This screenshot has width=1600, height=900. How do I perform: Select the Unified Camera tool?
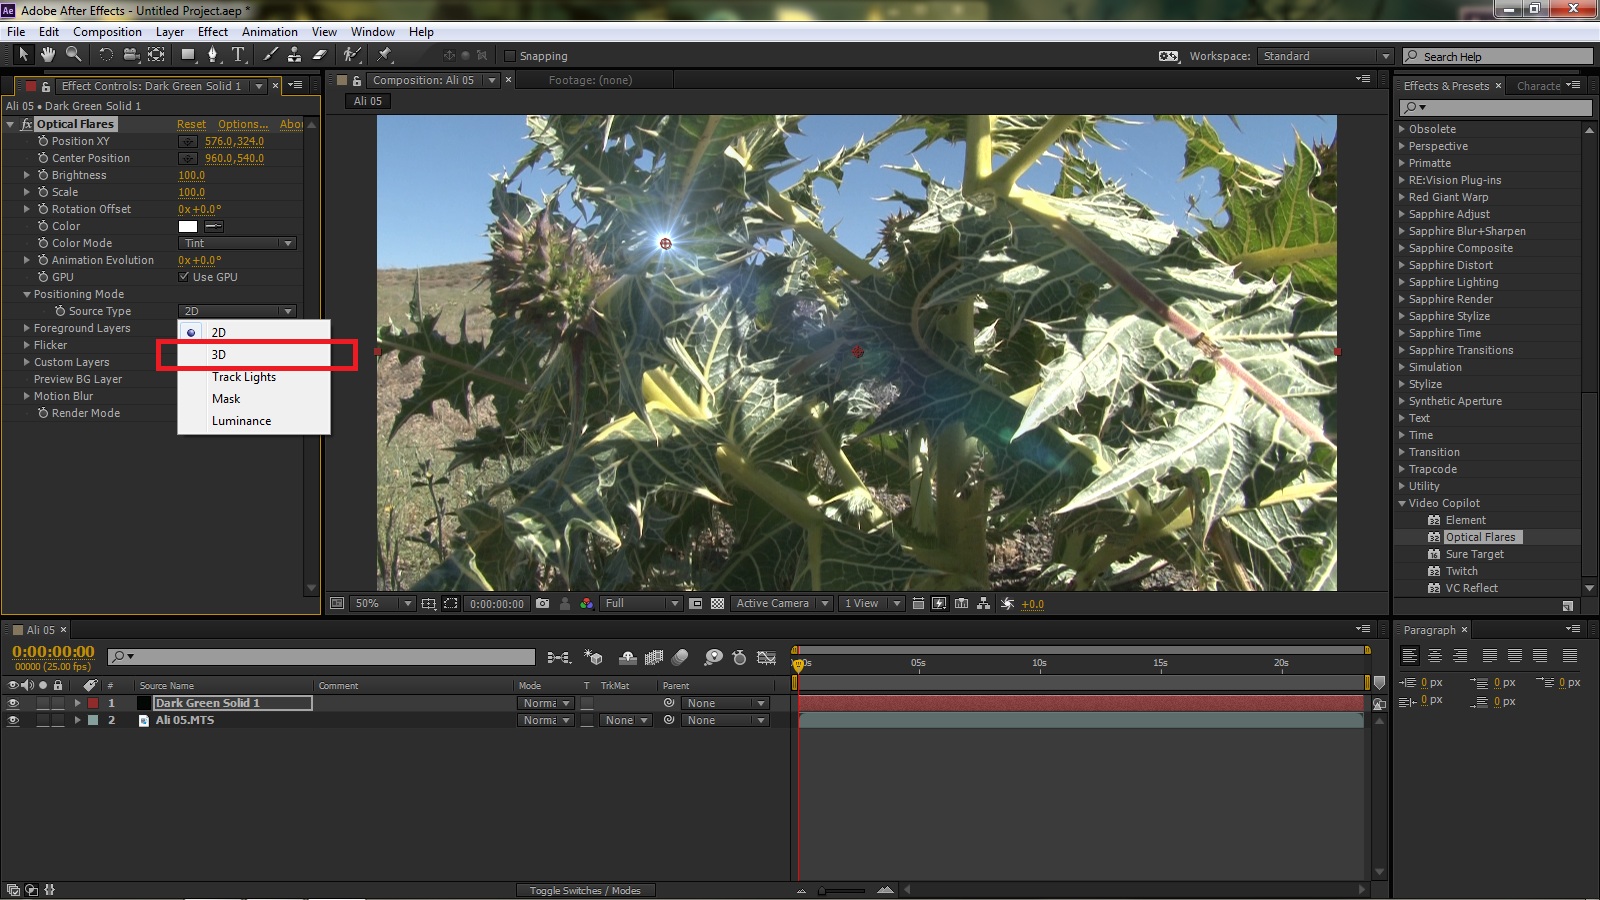tap(130, 55)
